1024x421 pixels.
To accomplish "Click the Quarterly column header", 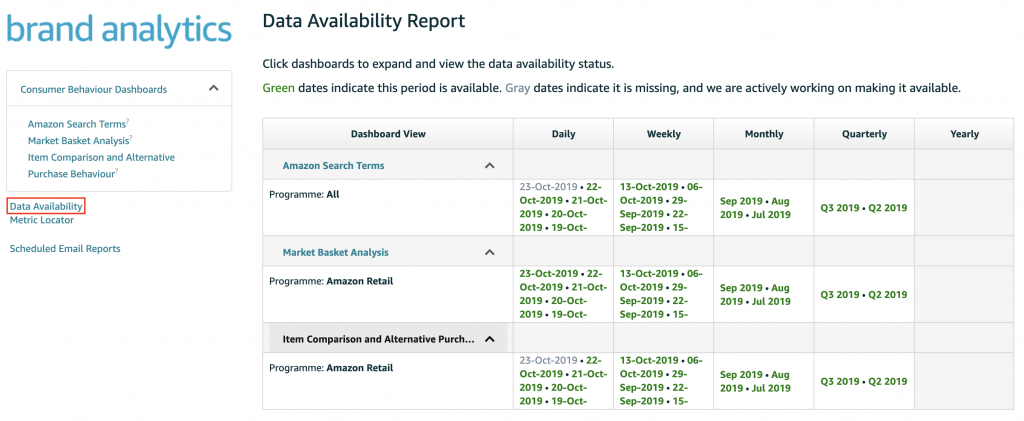I will click(x=864, y=134).
